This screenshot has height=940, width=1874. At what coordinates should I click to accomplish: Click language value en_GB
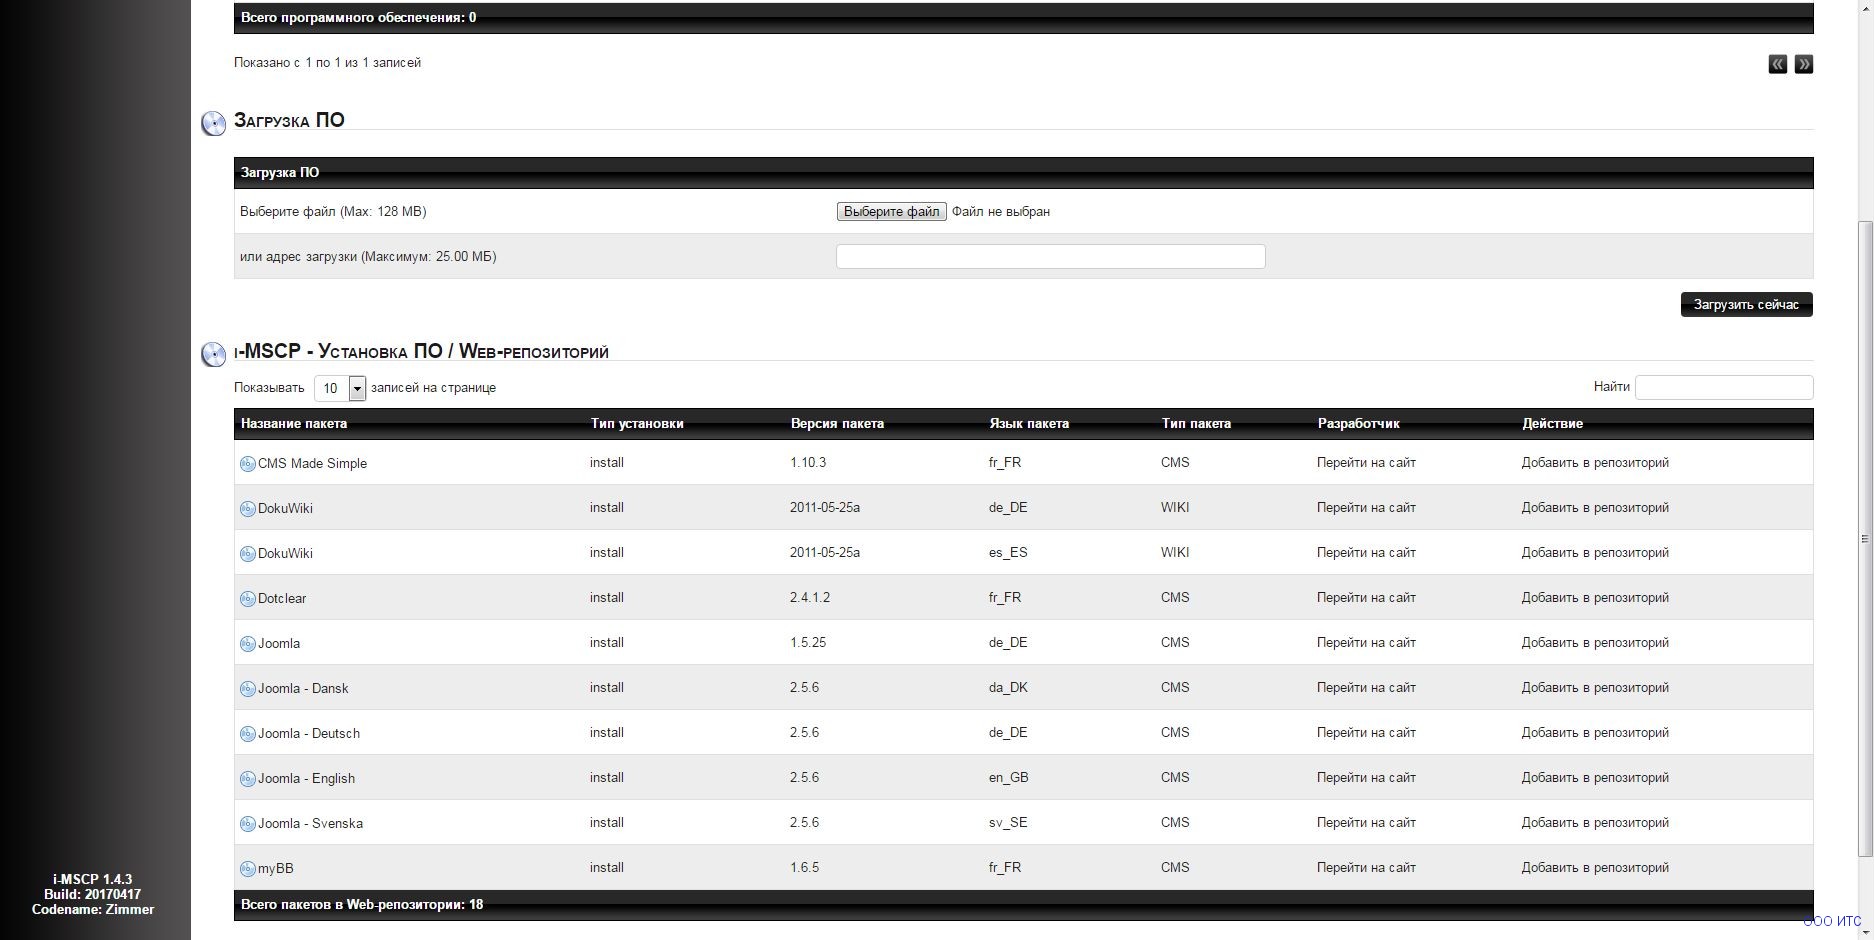pyautogui.click(x=1009, y=777)
